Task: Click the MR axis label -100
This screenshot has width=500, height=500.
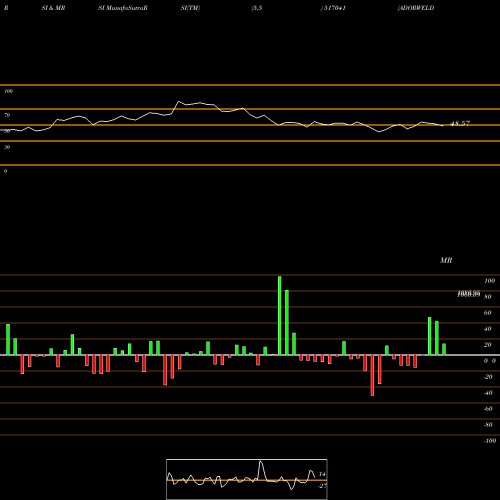Action: pos(490,441)
